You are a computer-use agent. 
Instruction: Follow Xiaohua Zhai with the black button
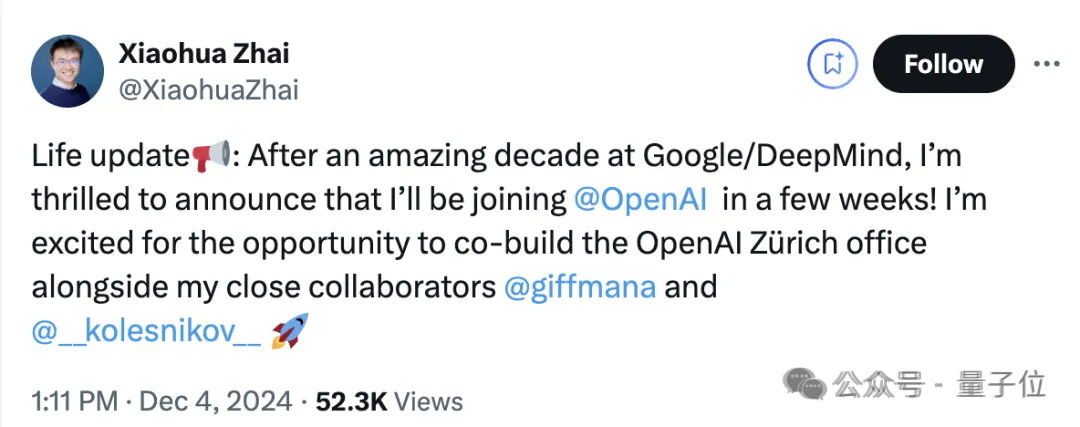(944, 64)
